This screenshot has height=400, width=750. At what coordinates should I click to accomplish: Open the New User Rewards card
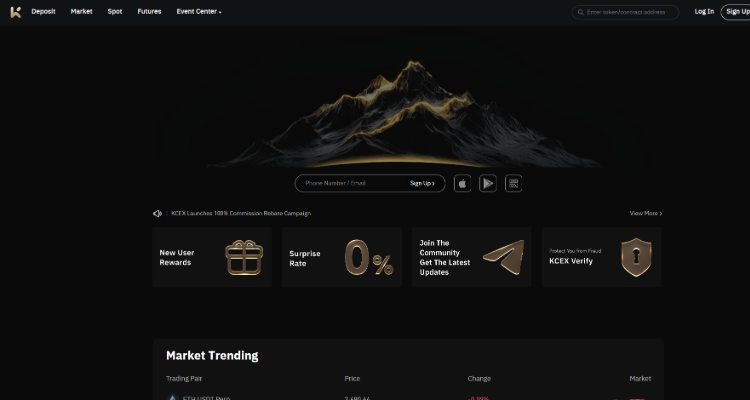pos(212,257)
